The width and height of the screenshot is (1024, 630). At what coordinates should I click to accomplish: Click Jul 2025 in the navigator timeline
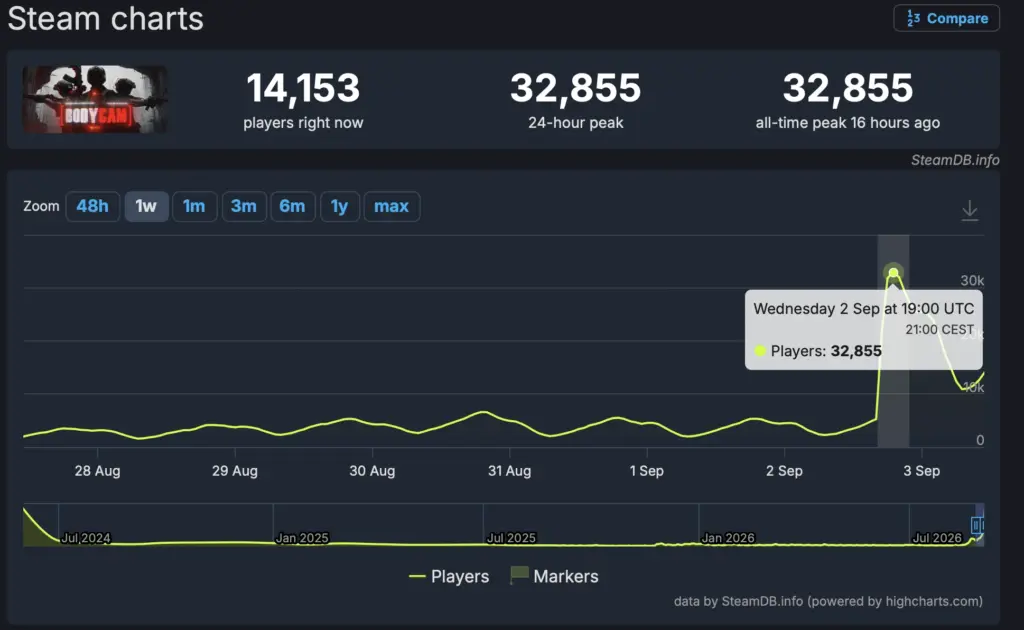[x=511, y=538]
